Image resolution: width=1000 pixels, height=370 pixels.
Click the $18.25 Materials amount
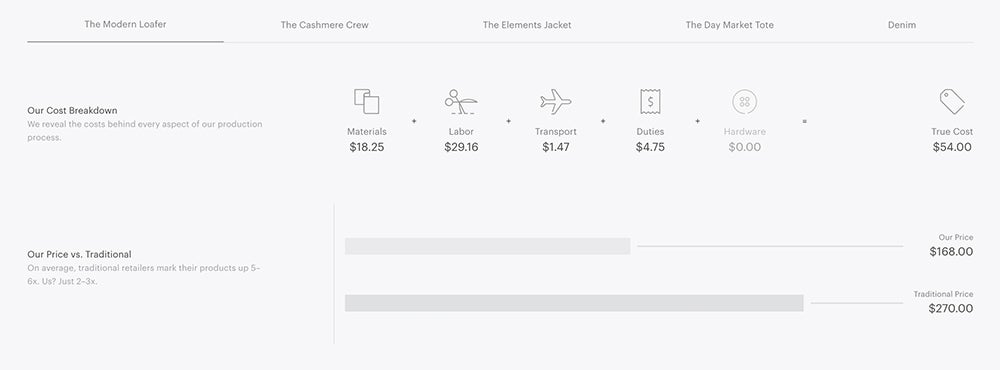[367, 147]
